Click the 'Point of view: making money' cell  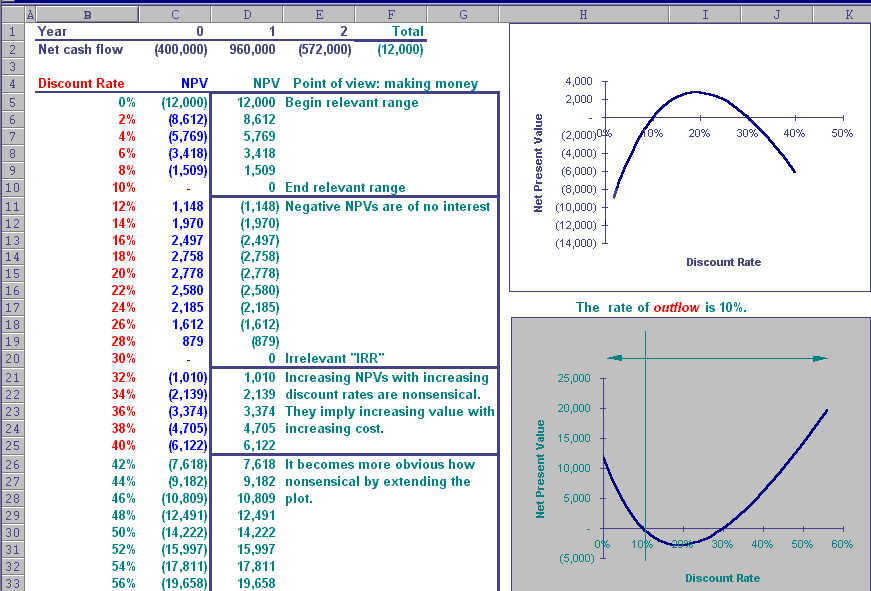click(385, 84)
